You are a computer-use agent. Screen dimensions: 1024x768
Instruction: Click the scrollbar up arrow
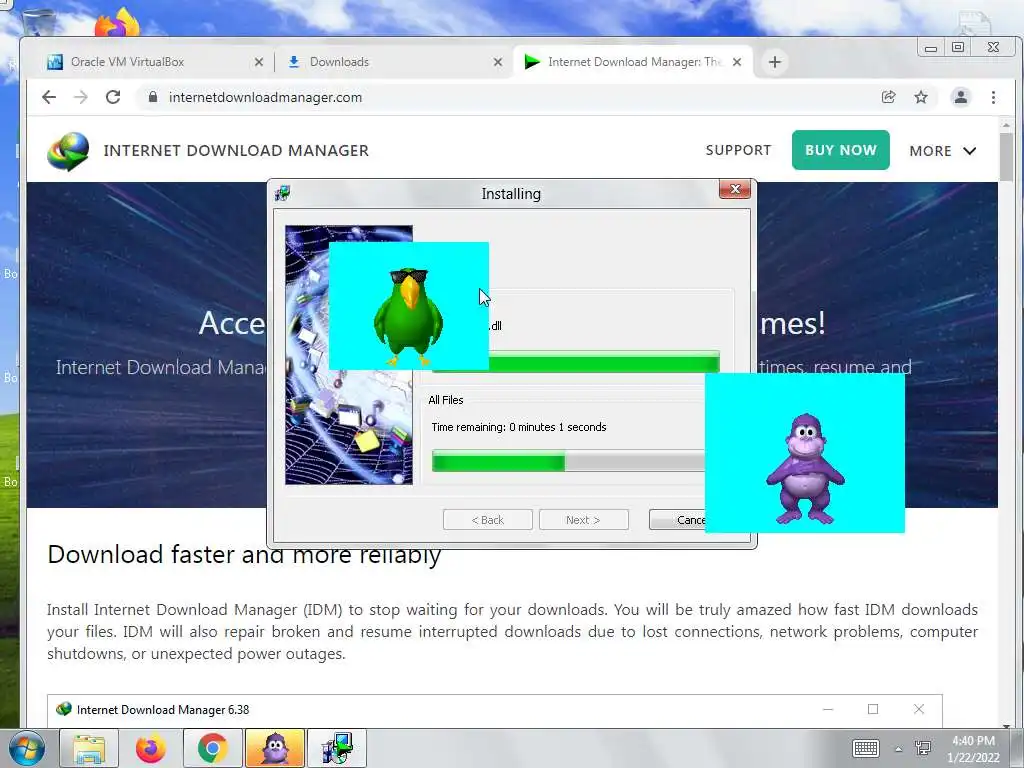[x=1006, y=124]
